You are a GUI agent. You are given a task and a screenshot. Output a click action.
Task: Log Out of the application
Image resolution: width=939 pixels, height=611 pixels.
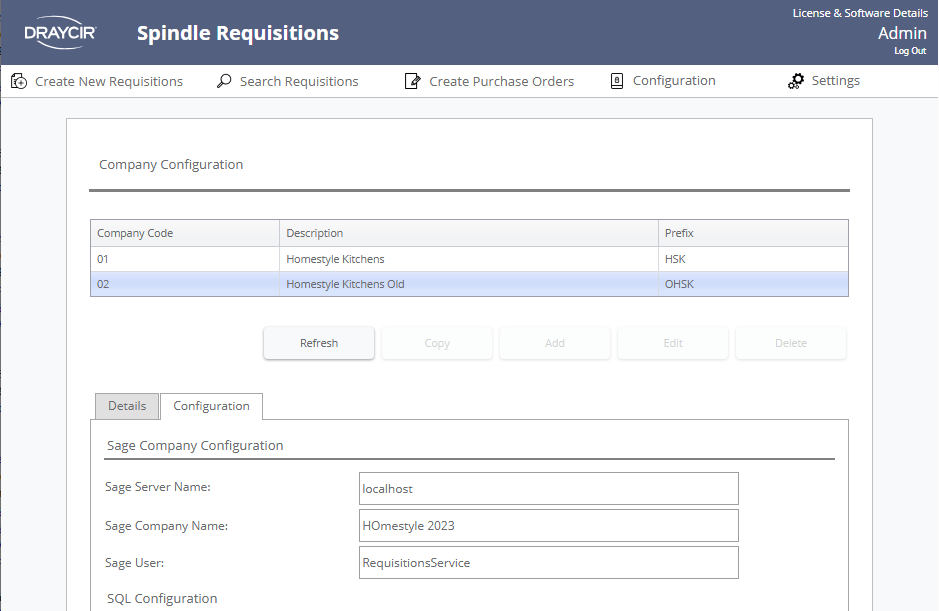click(910, 51)
